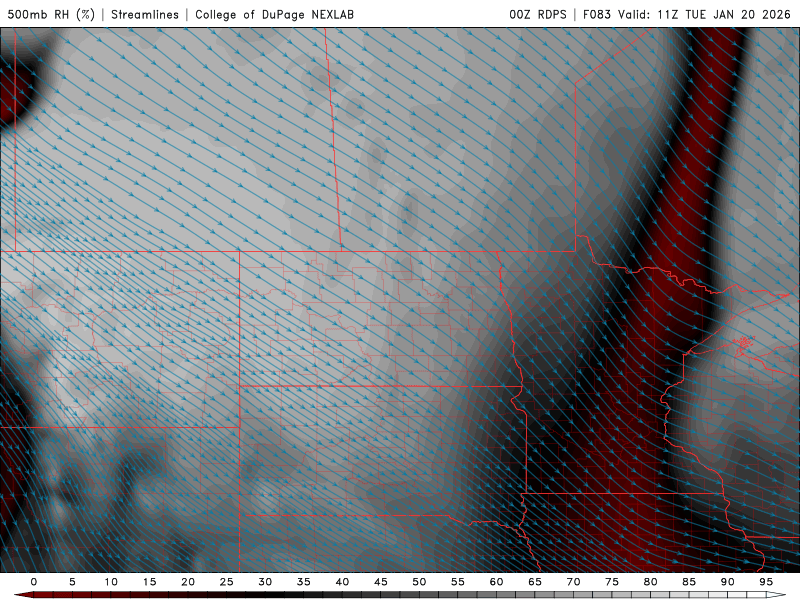Viewport: 800px width, 600px height.
Task: Click the "40" value on the RH scale
Action: pos(342,582)
